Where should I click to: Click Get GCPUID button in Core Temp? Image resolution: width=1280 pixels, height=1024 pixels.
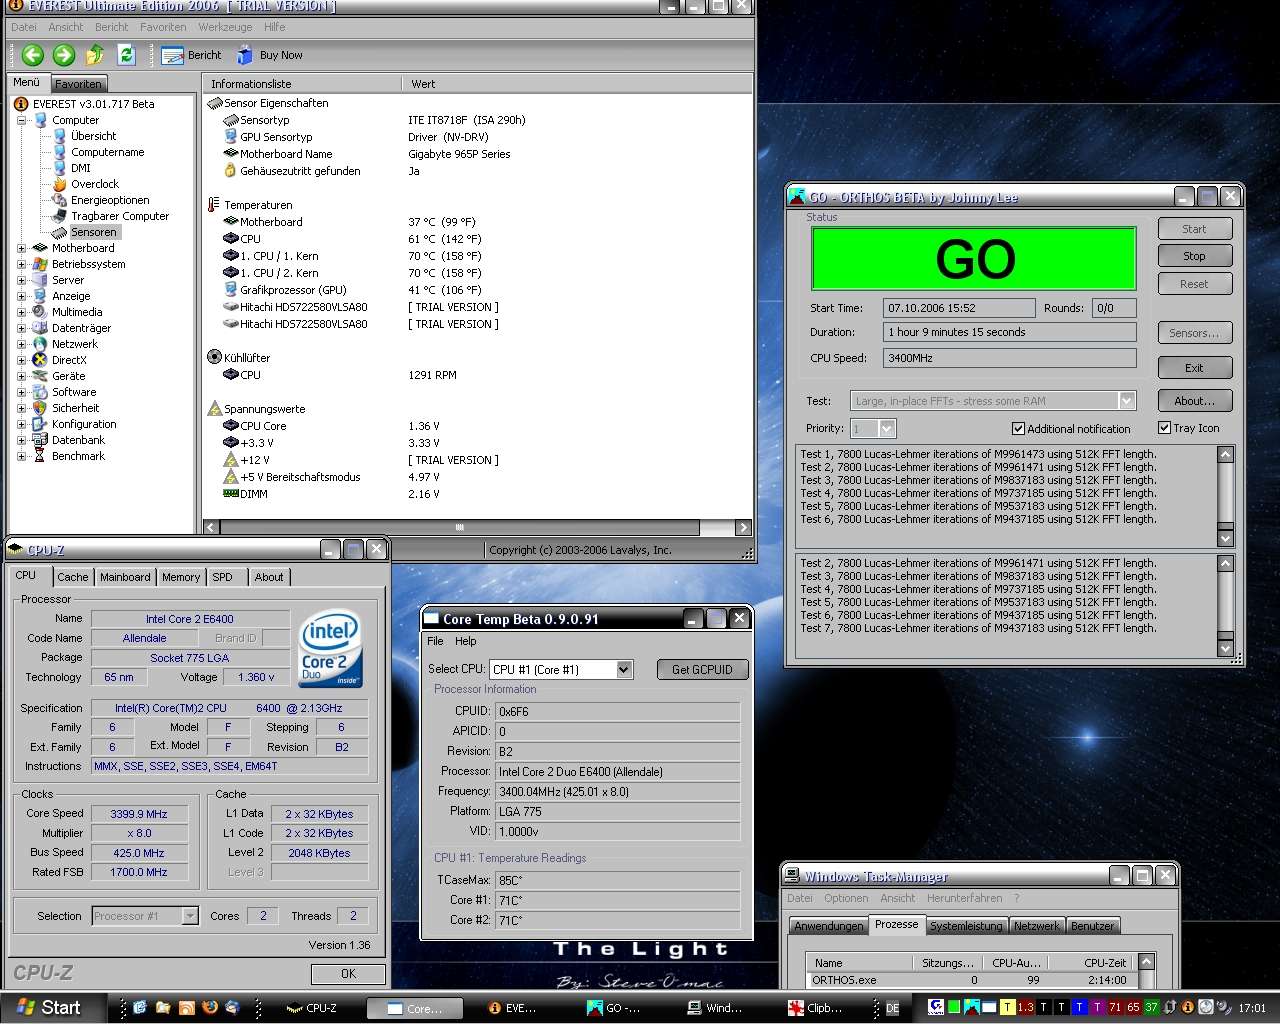[x=702, y=670]
